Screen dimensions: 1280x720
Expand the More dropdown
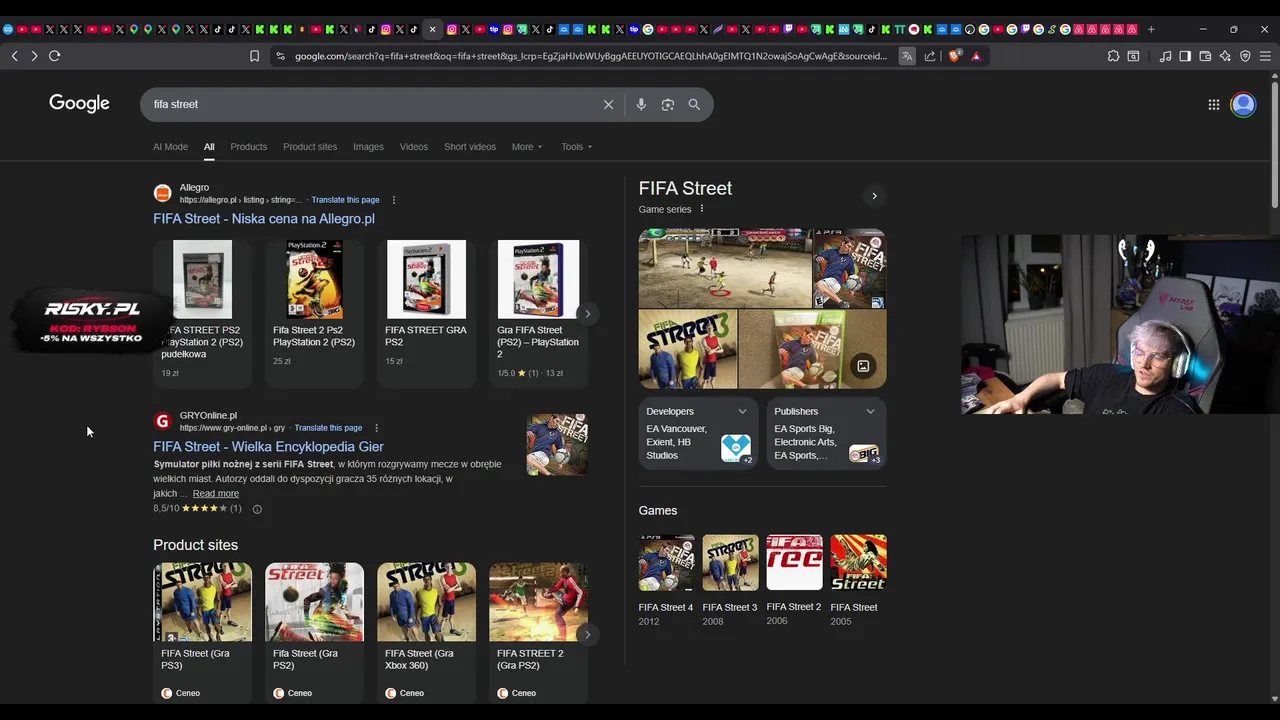pyautogui.click(x=527, y=147)
